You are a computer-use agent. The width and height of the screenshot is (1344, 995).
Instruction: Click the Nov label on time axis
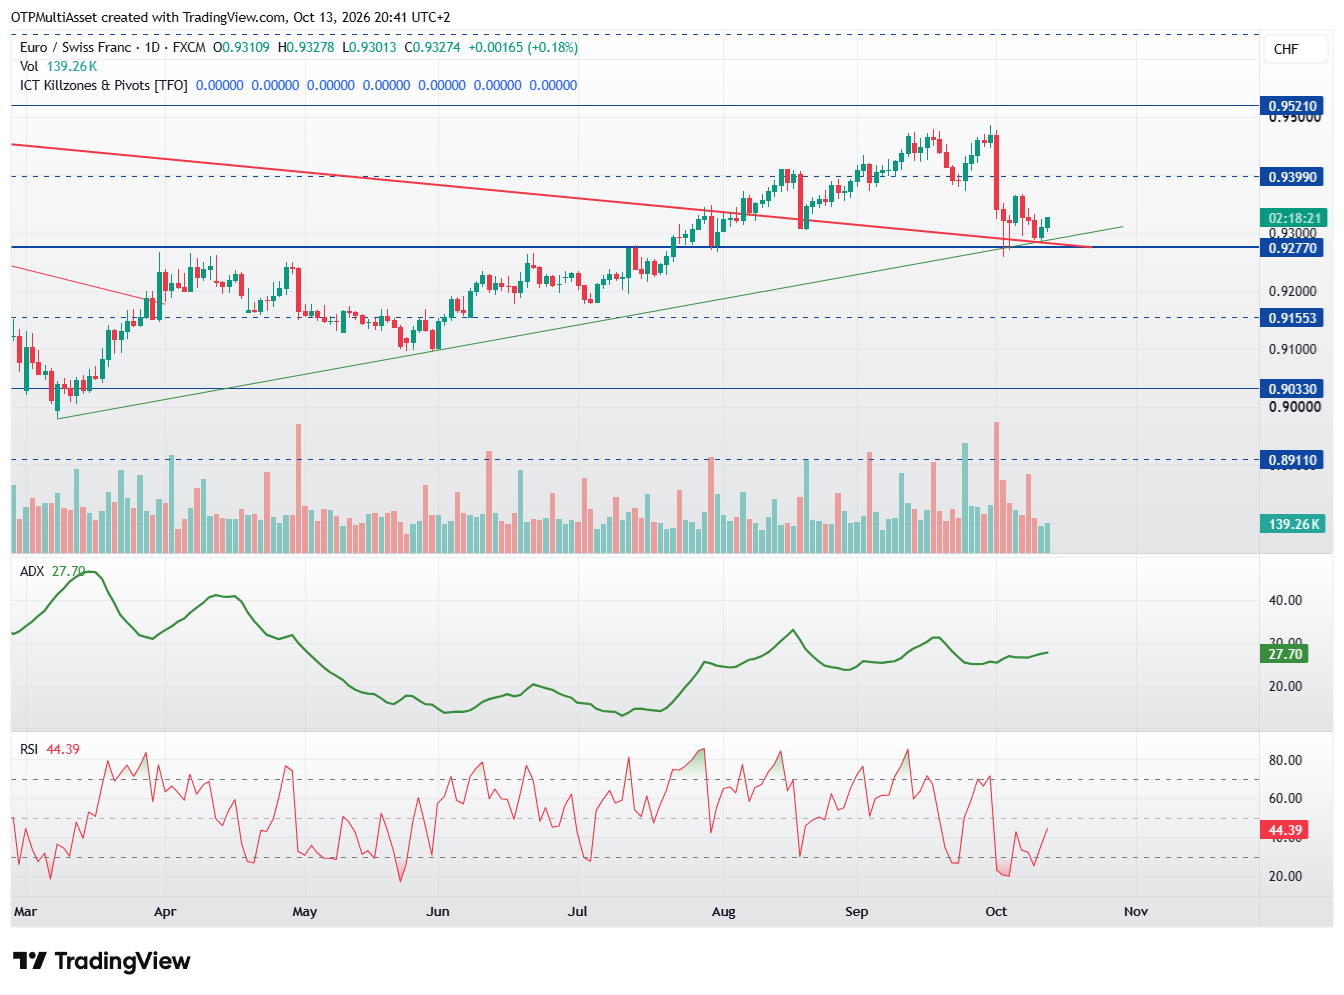click(1136, 911)
